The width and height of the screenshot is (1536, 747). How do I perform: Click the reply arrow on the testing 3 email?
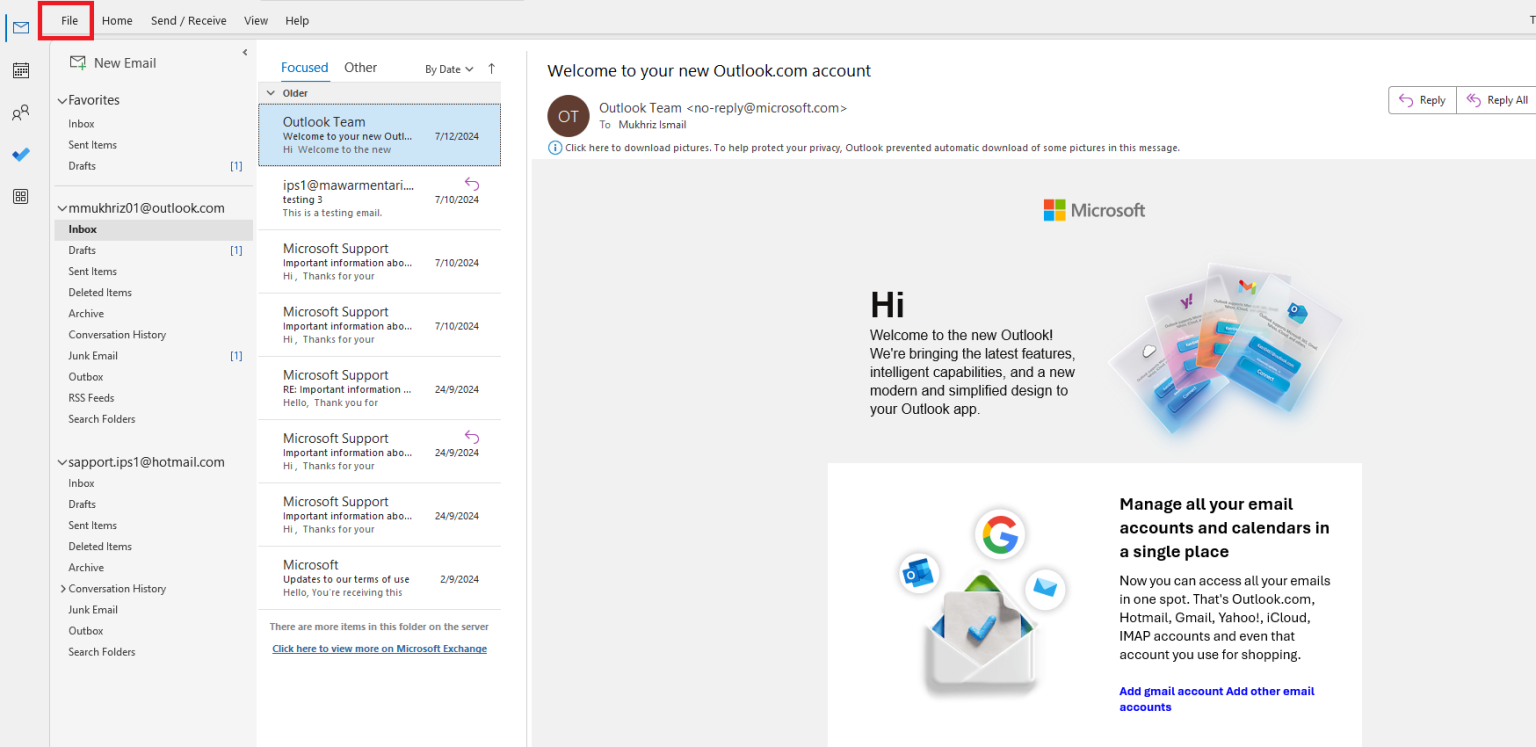tap(470, 184)
